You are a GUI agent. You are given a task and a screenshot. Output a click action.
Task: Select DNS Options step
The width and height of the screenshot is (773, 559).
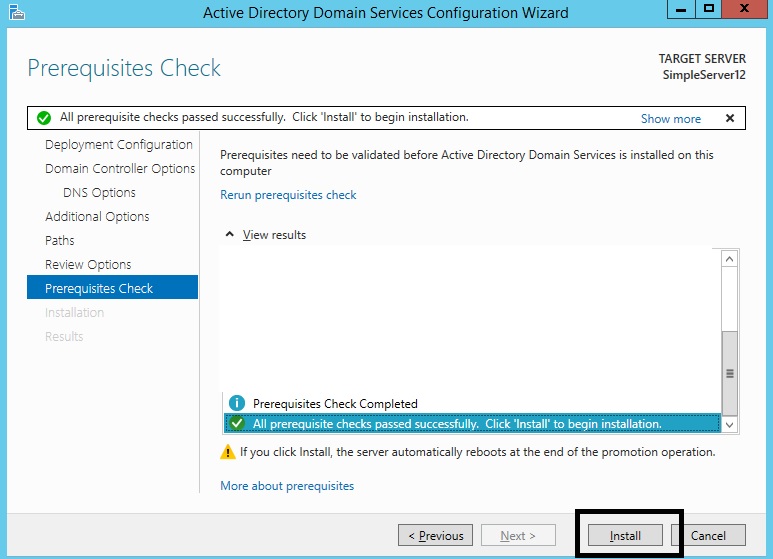99,193
